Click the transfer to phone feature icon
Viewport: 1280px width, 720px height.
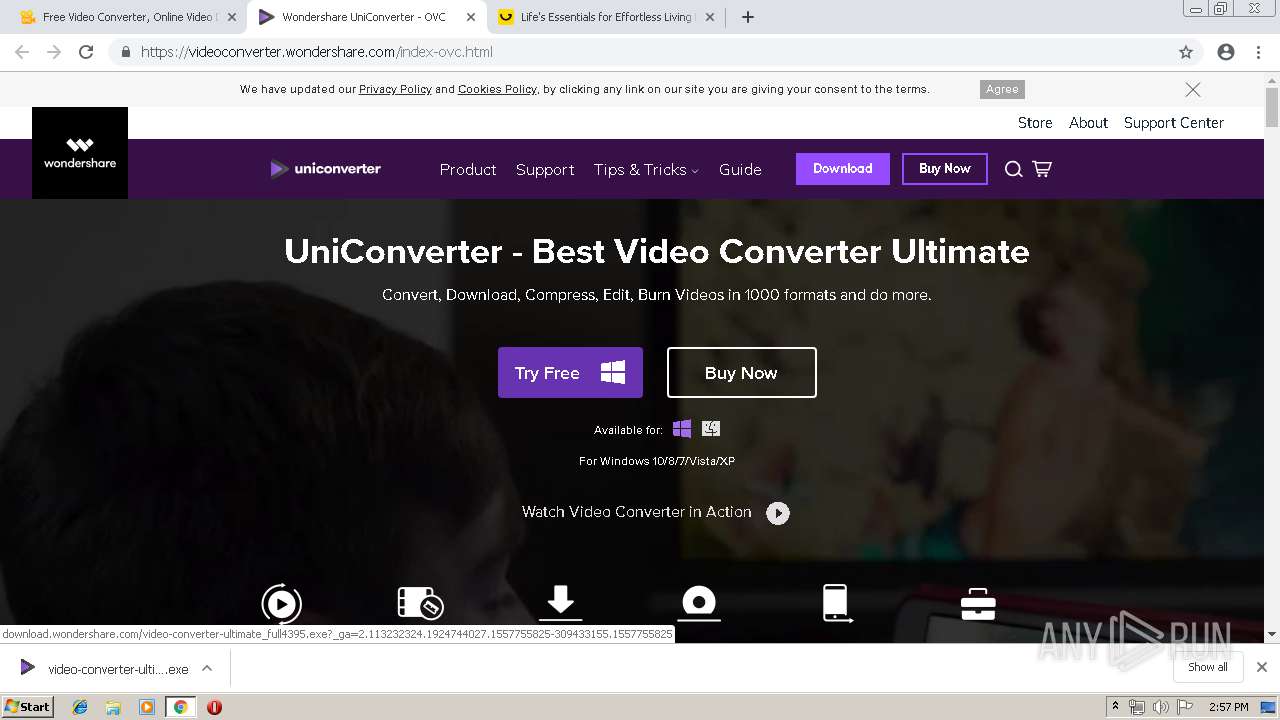coord(837,603)
